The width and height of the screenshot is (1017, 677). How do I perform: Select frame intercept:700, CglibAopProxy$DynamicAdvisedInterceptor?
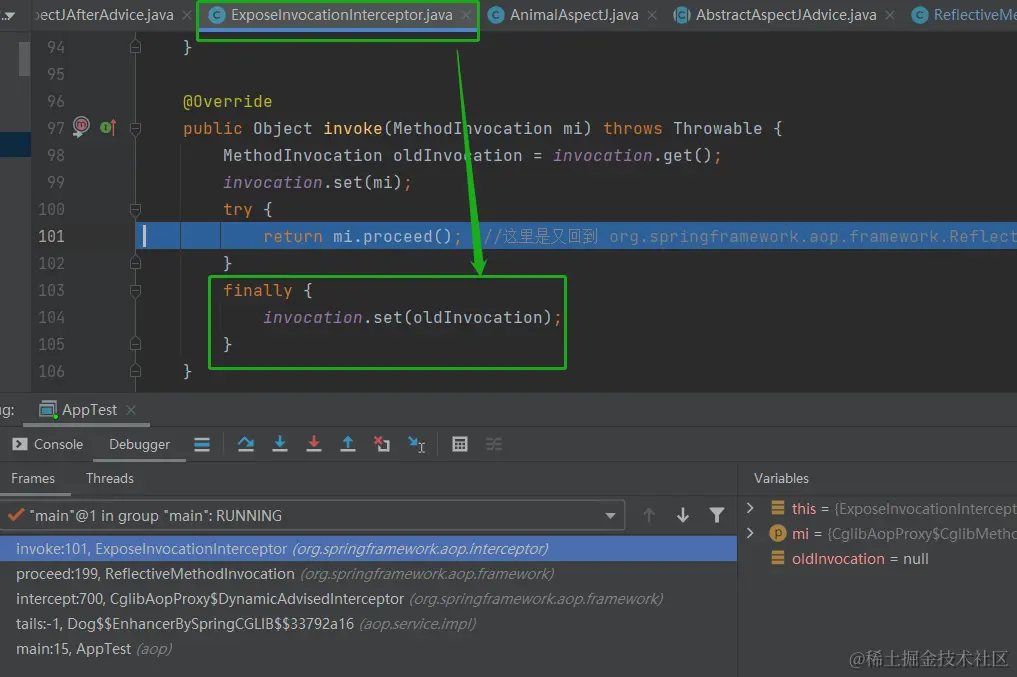[368, 599]
